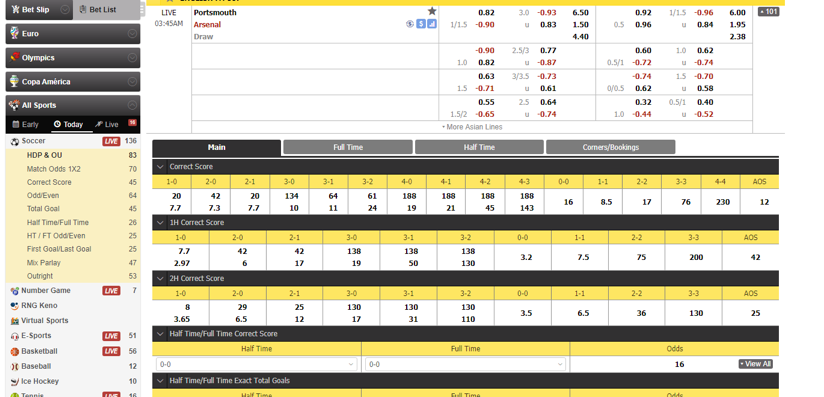Collapse the All Sports panel chevron

click(132, 105)
